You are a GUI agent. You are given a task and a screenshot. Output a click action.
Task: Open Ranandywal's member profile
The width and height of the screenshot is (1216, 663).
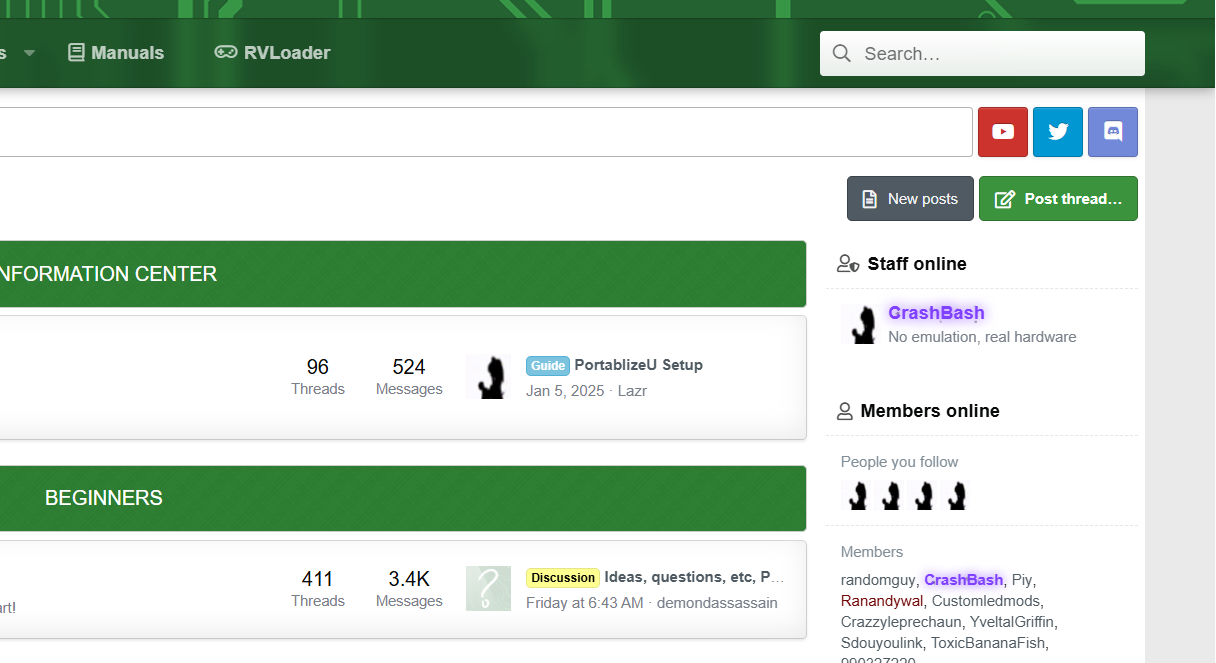tap(882, 601)
